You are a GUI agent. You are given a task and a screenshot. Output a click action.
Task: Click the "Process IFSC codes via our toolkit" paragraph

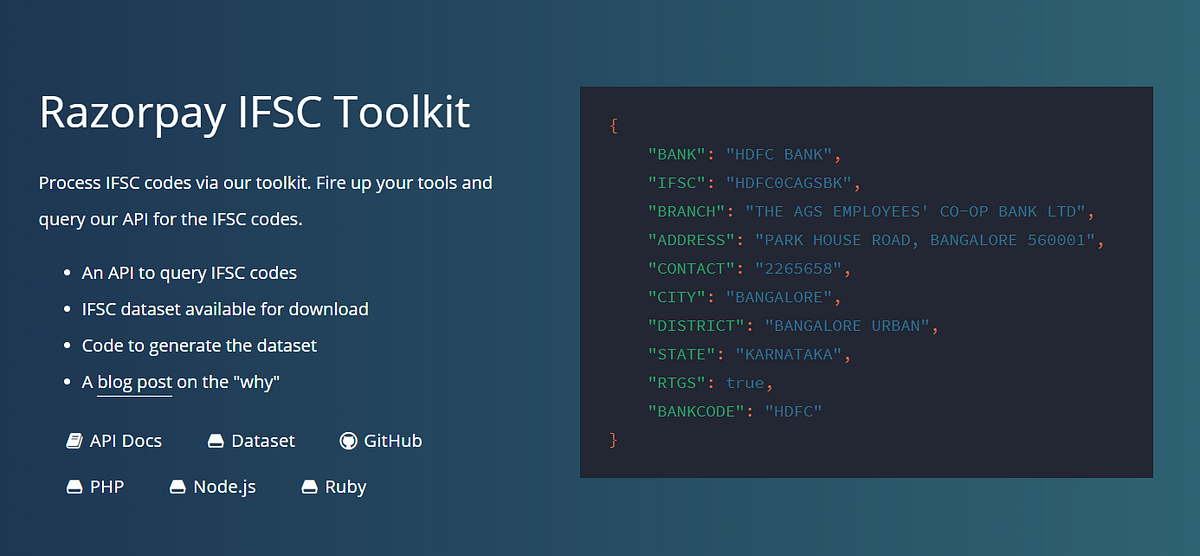pos(266,200)
